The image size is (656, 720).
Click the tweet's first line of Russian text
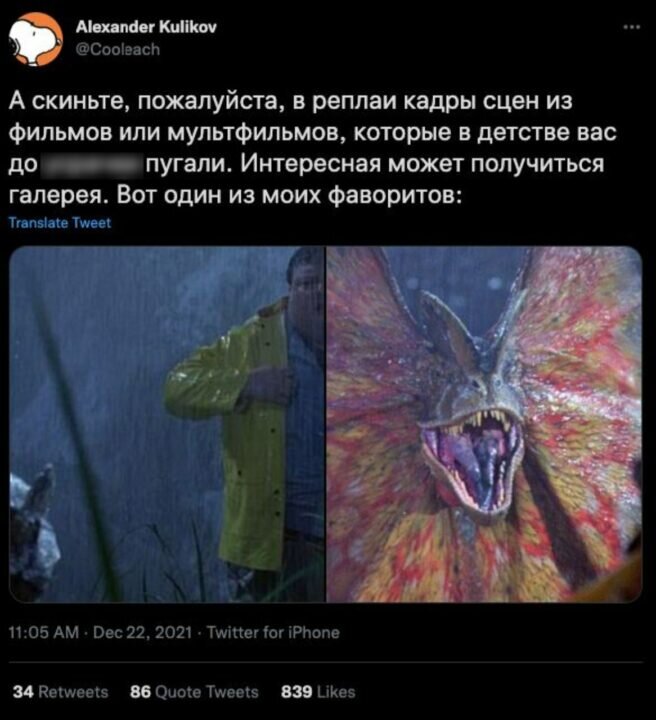point(291,101)
